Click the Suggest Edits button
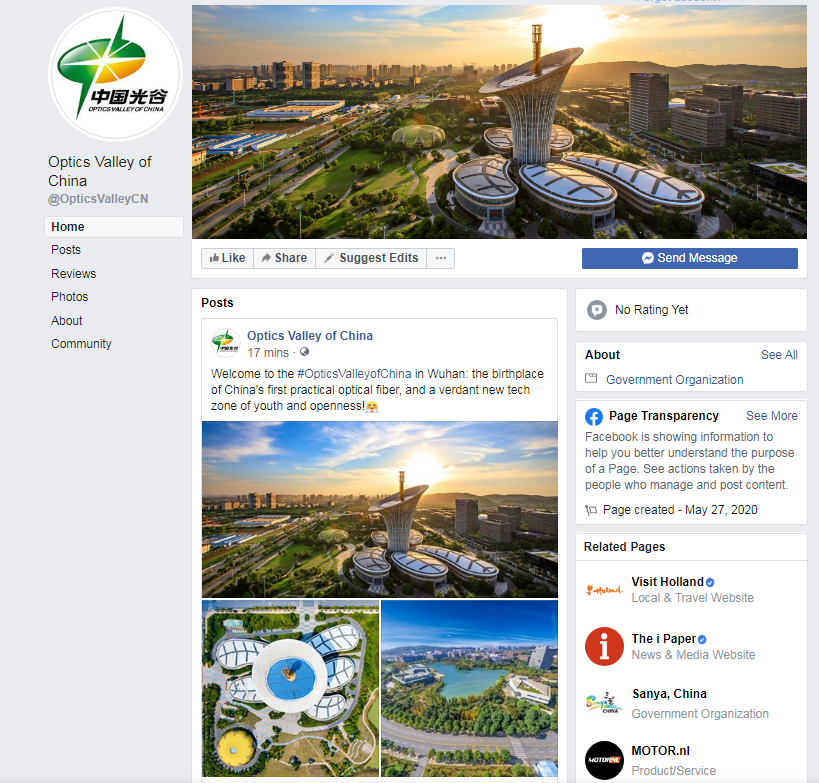 371,258
